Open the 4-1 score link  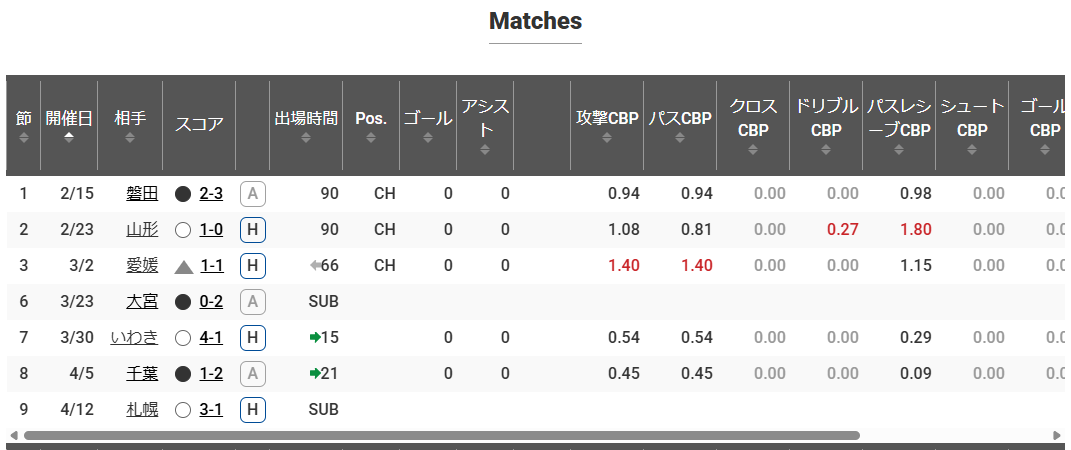(x=211, y=337)
